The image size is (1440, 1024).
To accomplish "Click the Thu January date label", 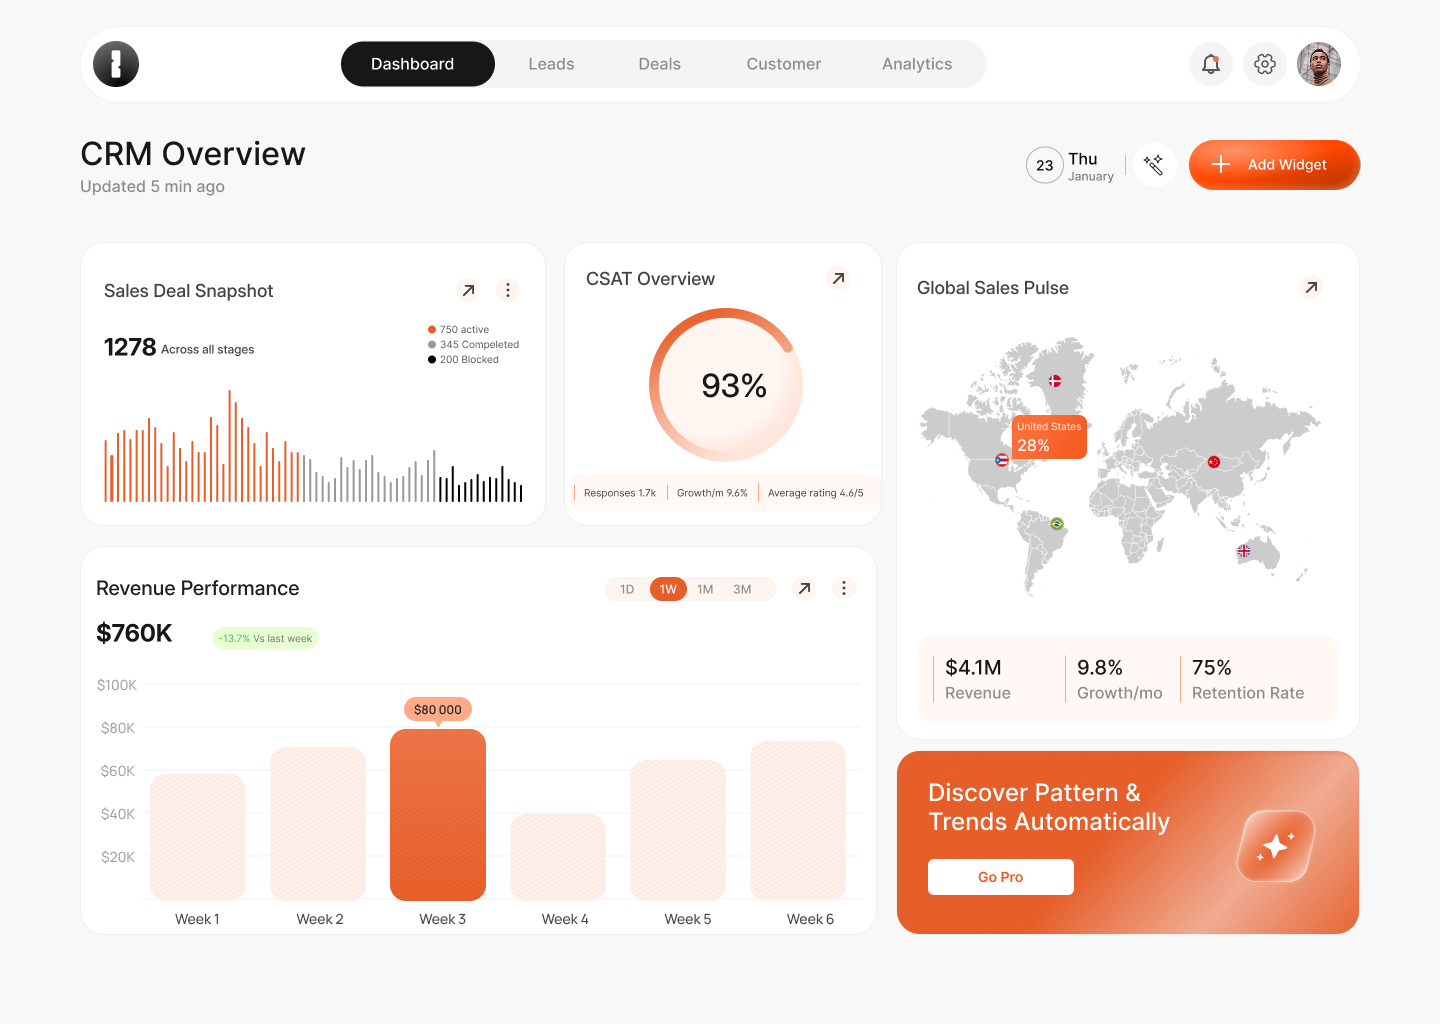I will 1091,166.
